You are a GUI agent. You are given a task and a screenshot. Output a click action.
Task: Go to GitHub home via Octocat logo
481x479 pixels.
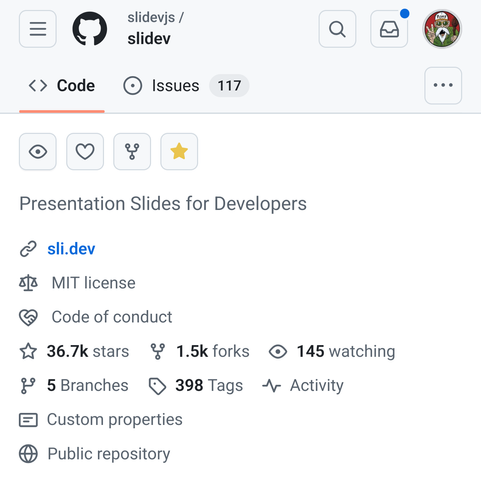[90, 29]
